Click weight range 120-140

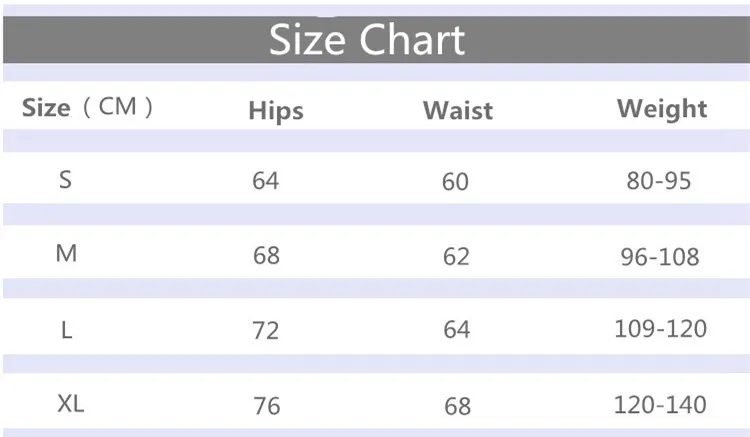660,405
